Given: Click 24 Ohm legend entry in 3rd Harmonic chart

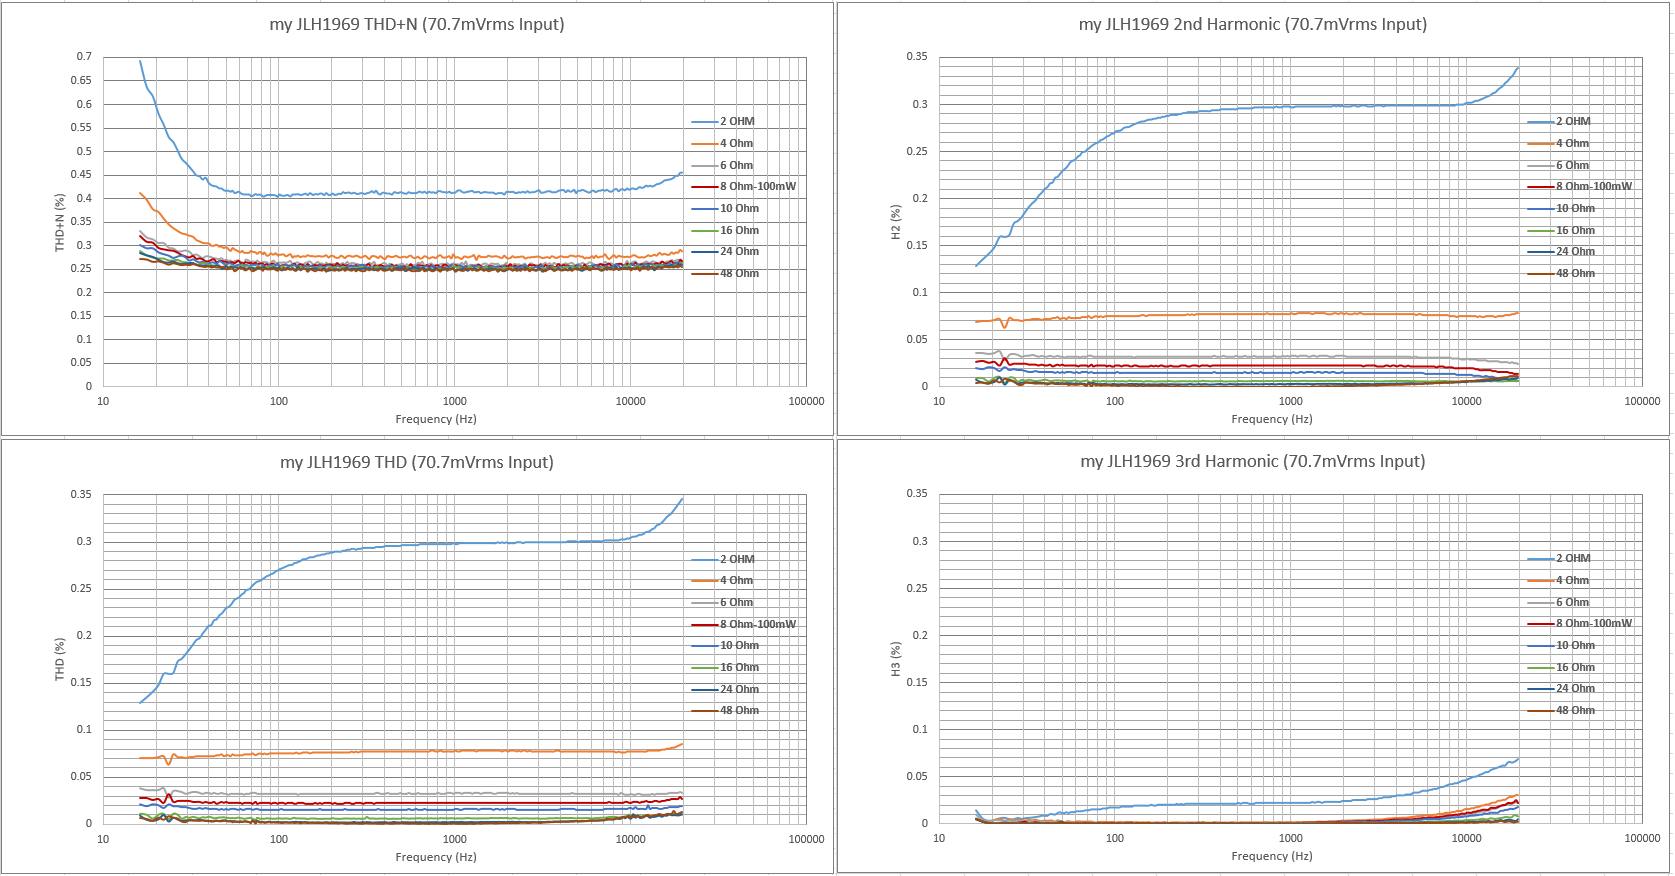Looking at the screenshot, I should [x=1562, y=688].
